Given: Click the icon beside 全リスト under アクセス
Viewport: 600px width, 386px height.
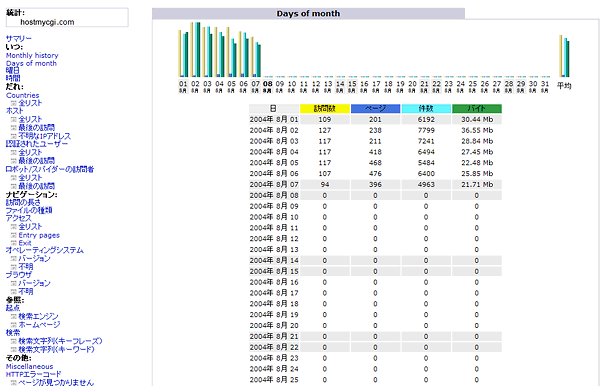Looking at the screenshot, I should pyautogui.click(x=13, y=227).
